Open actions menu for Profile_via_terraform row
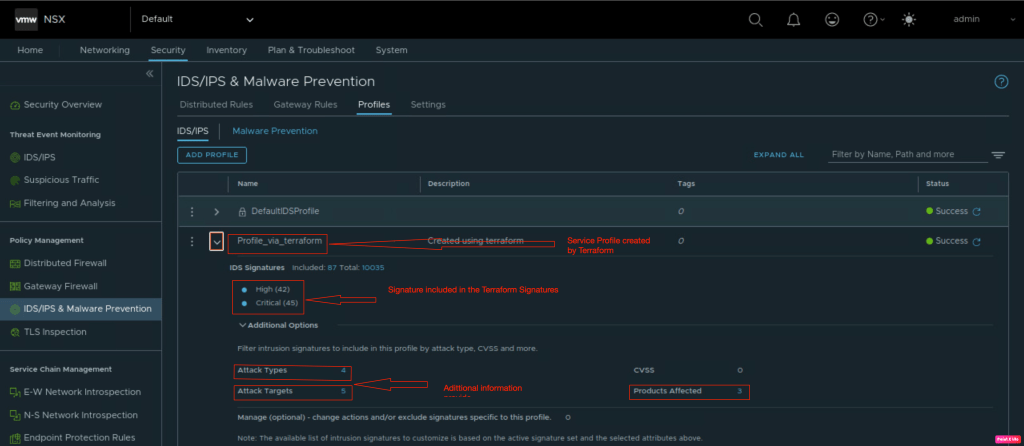Image resolution: width=1024 pixels, height=446 pixels. point(192,242)
